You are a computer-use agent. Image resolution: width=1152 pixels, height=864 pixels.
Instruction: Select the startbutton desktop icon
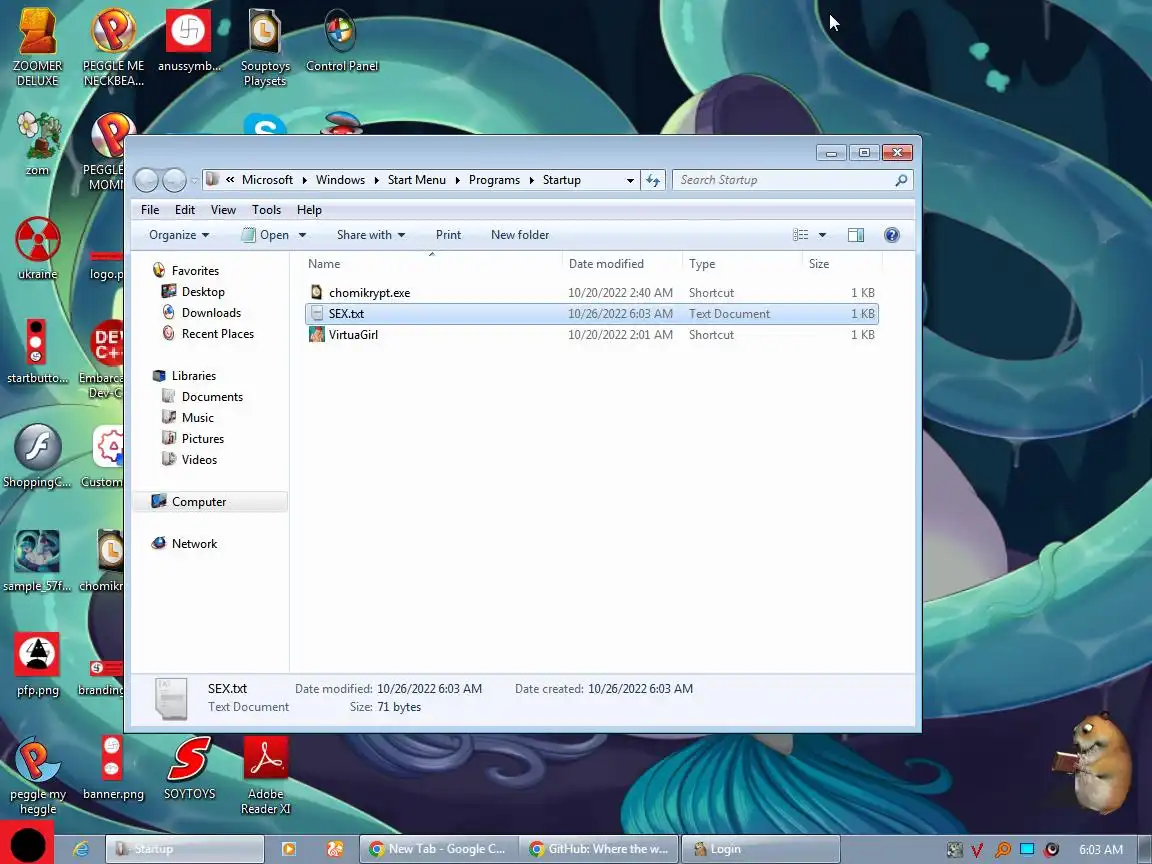tap(37, 352)
